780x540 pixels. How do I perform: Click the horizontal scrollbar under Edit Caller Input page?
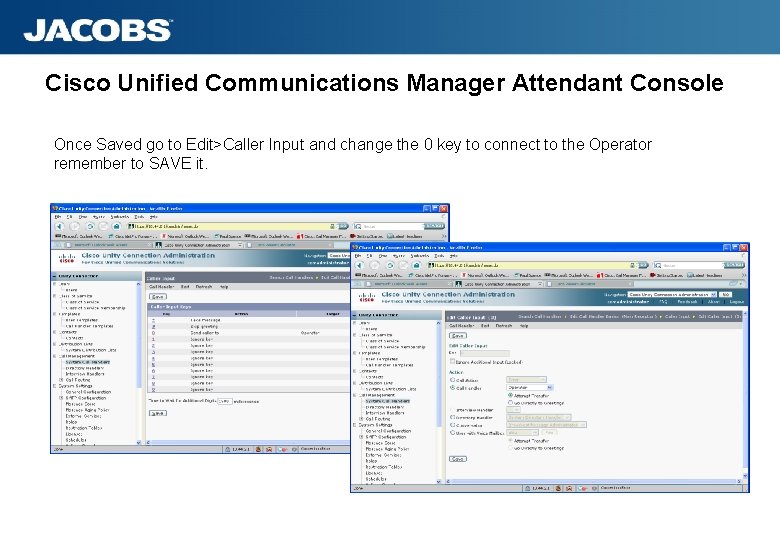pyautogui.click(x=594, y=481)
